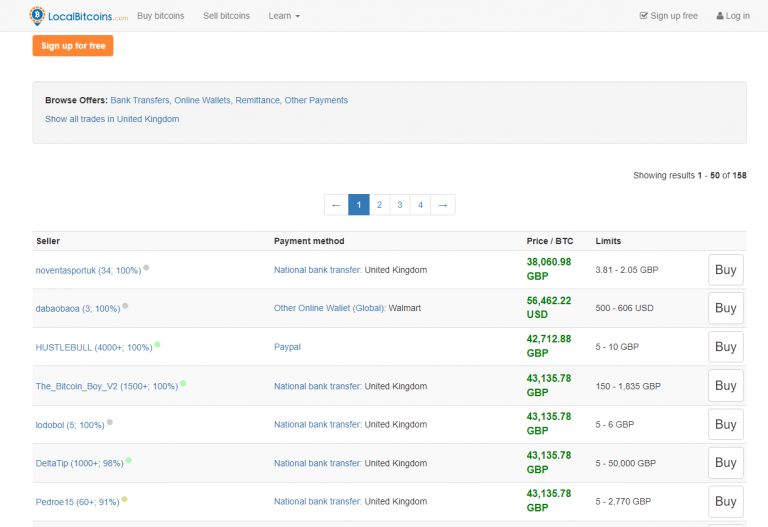Jump to results page 3
This screenshot has height=527, width=768.
coord(400,205)
